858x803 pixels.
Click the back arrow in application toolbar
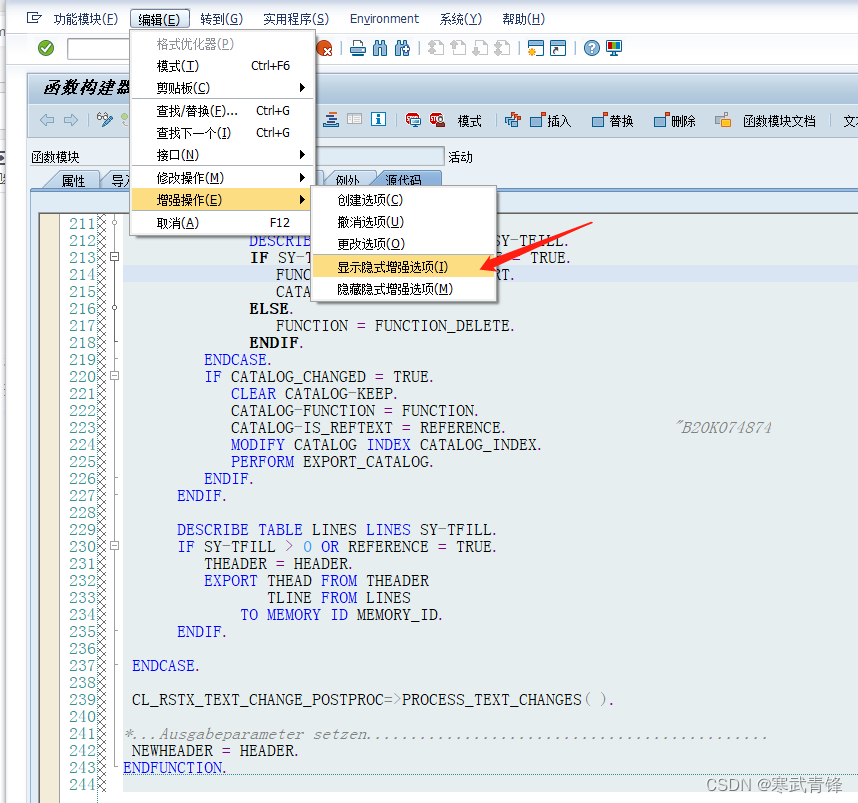pyautogui.click(x=47, y=120)
